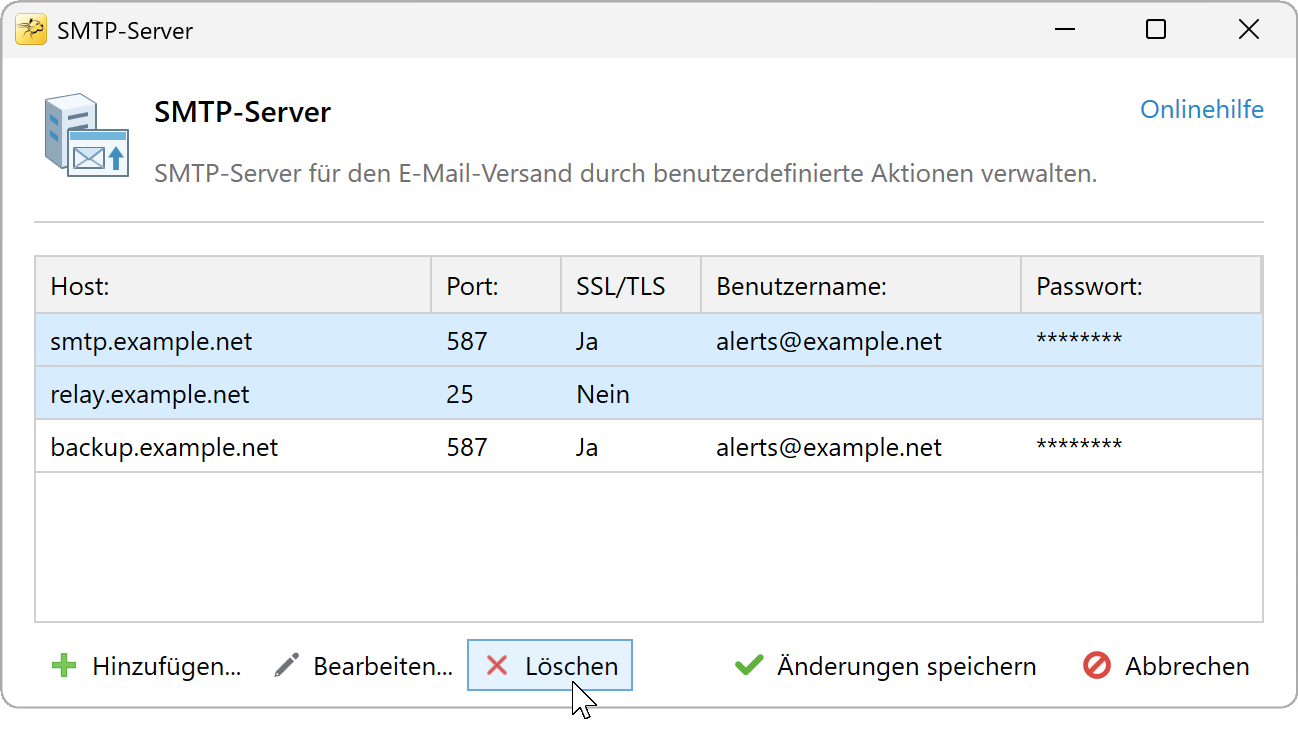Image resolution: width=1298 pixels, height=750 pixels.
Task: Open the Onlinehilfe link
Action: 1202,109
